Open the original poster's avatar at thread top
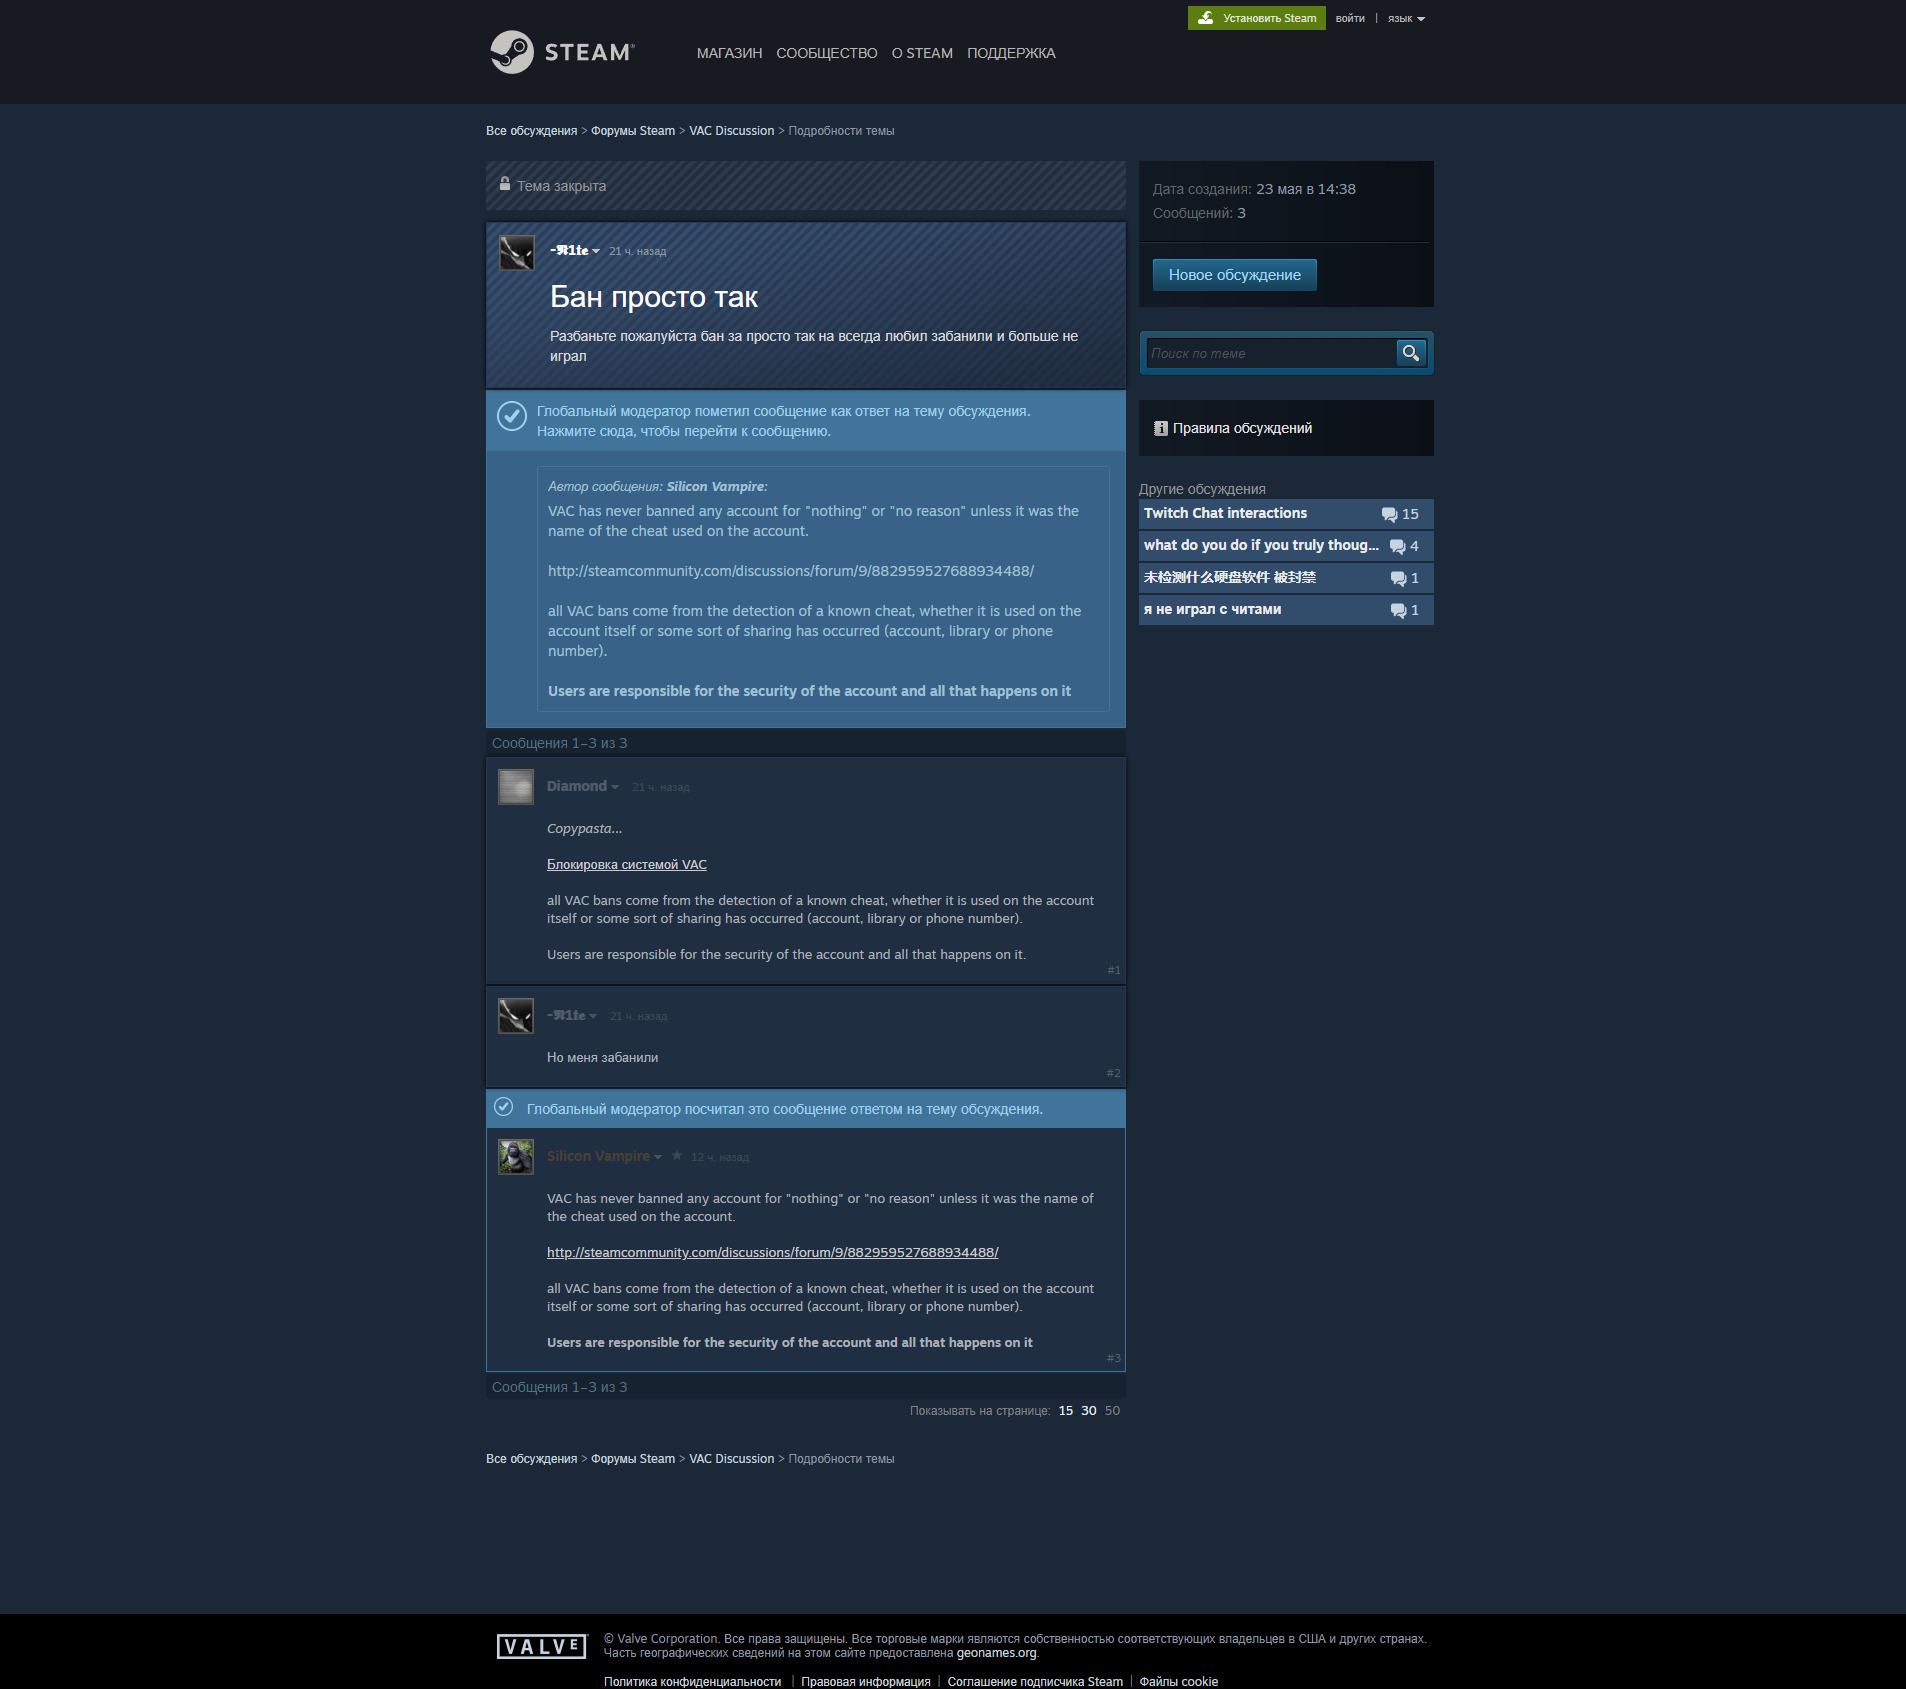The height and width of the screenshot is (1689, 1906). [517, 253]
